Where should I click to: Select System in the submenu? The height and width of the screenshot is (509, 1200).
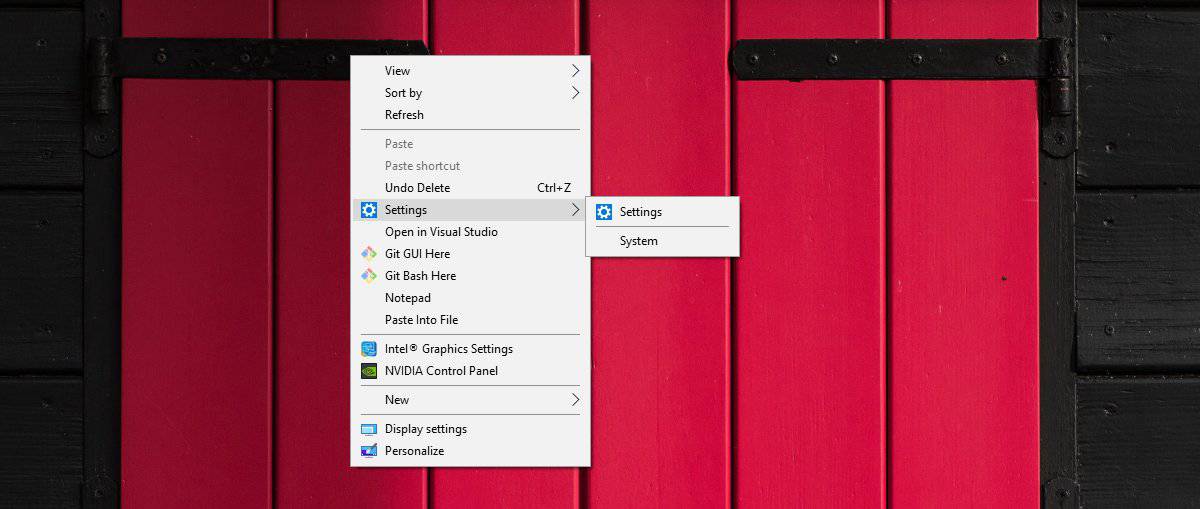click(662, 241)
